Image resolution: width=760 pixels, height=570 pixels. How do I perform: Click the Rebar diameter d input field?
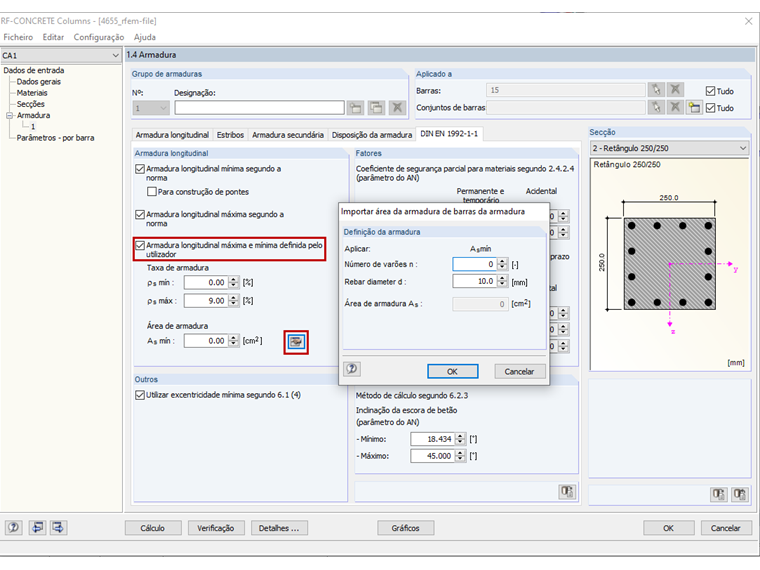coord(475,281)
